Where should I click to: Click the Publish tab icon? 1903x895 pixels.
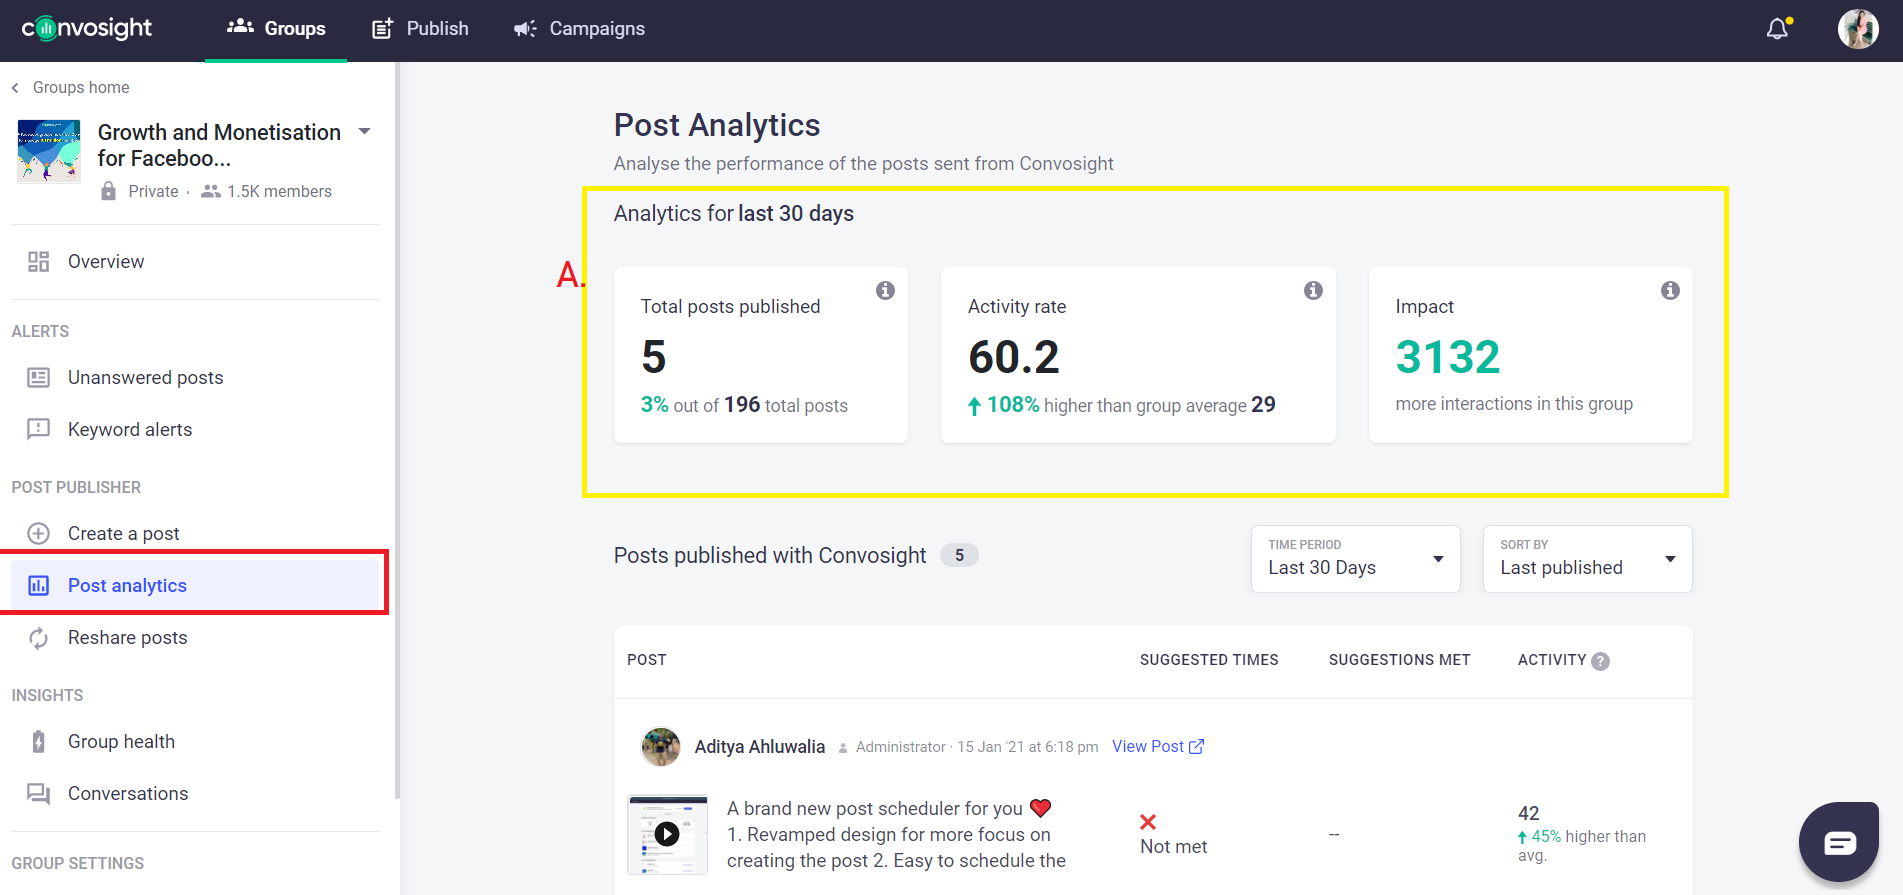click(x=382, y=29)
